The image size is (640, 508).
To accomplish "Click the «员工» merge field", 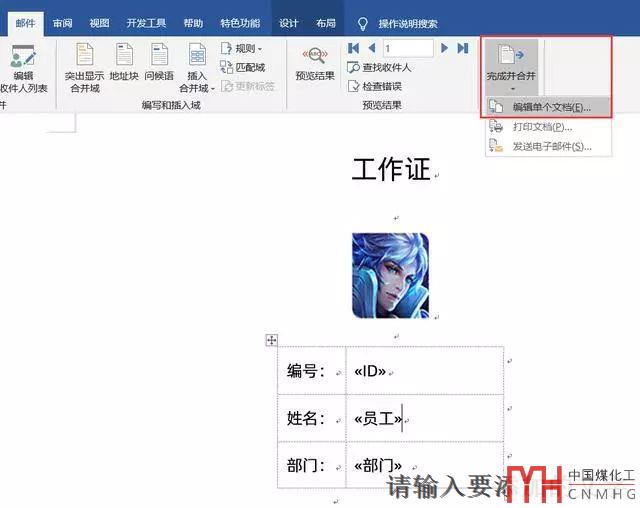I will [x=378, y=419].
